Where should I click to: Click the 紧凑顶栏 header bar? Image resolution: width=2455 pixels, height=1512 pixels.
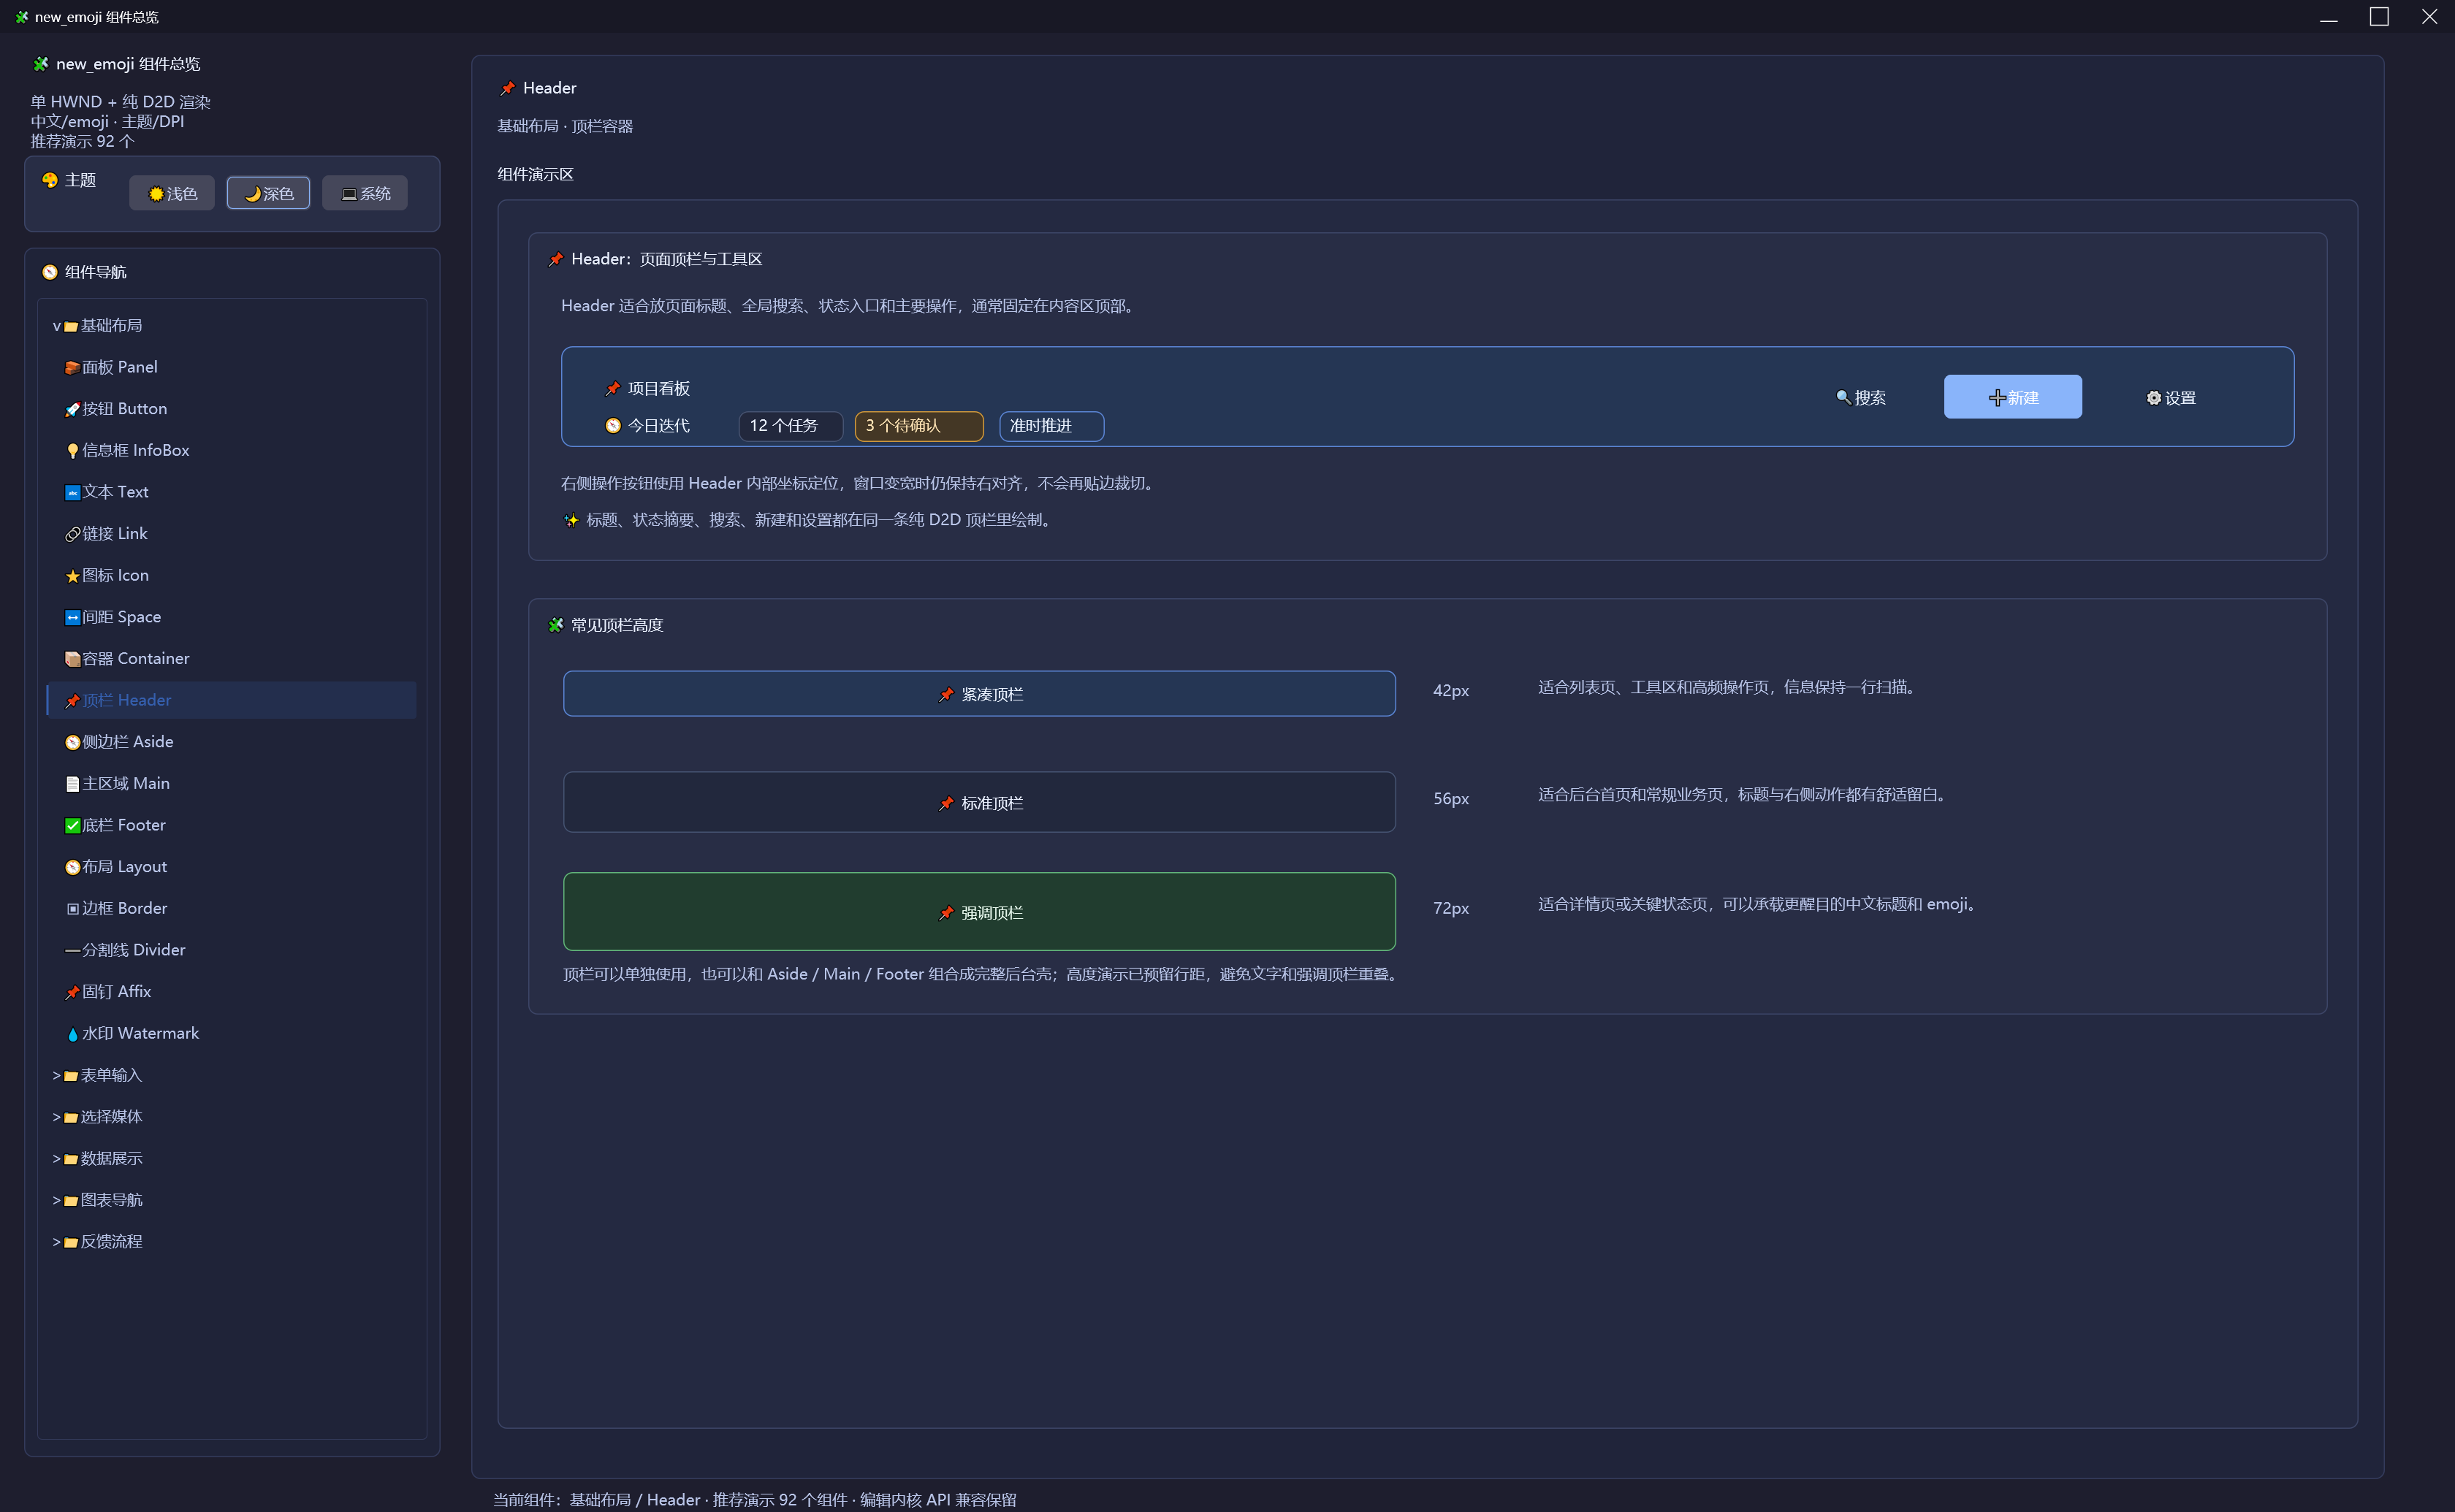(x=979, y=694)
